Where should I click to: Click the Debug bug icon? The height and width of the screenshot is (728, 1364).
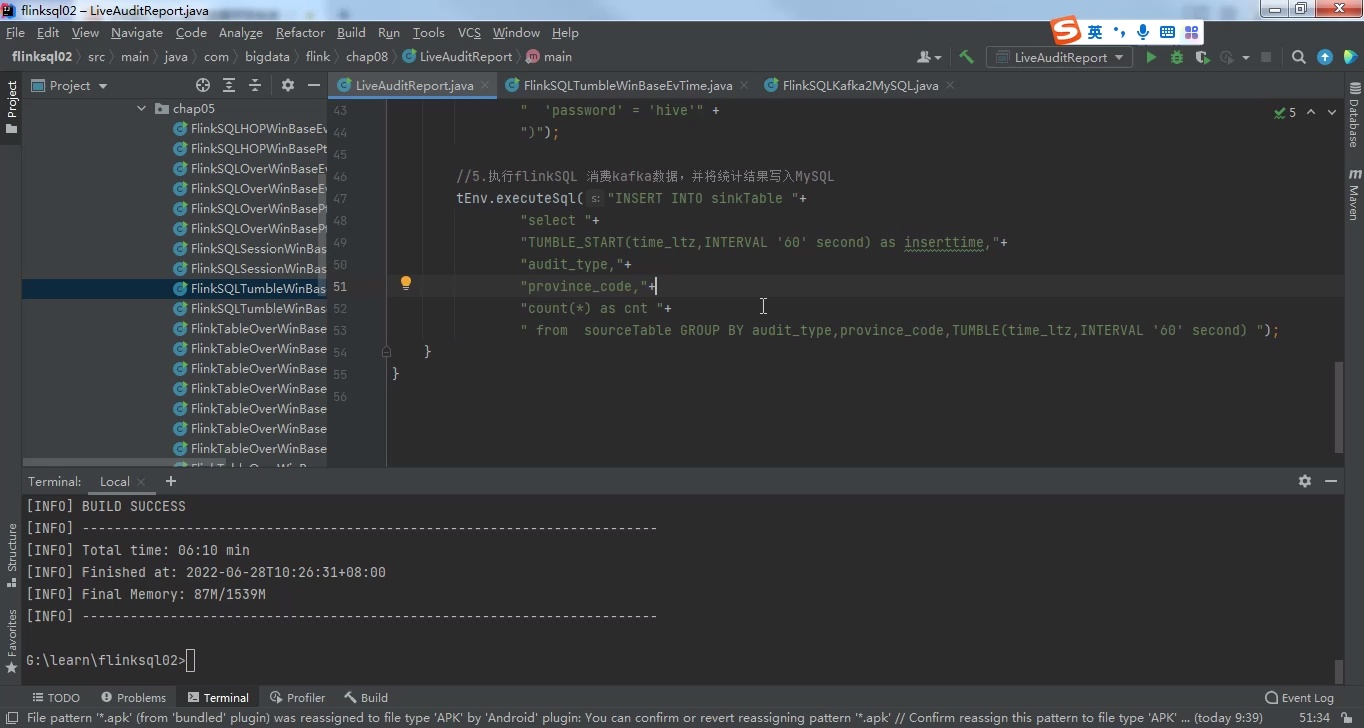[x=1177, y=58]
